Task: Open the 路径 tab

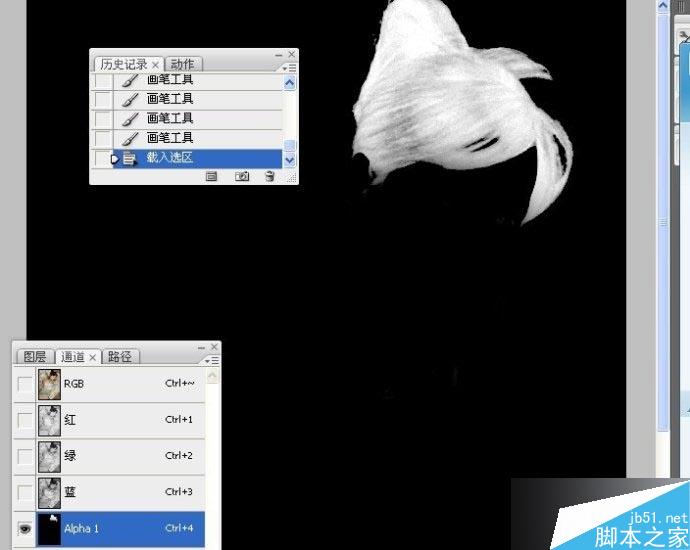Action: (x=120, y=357)
